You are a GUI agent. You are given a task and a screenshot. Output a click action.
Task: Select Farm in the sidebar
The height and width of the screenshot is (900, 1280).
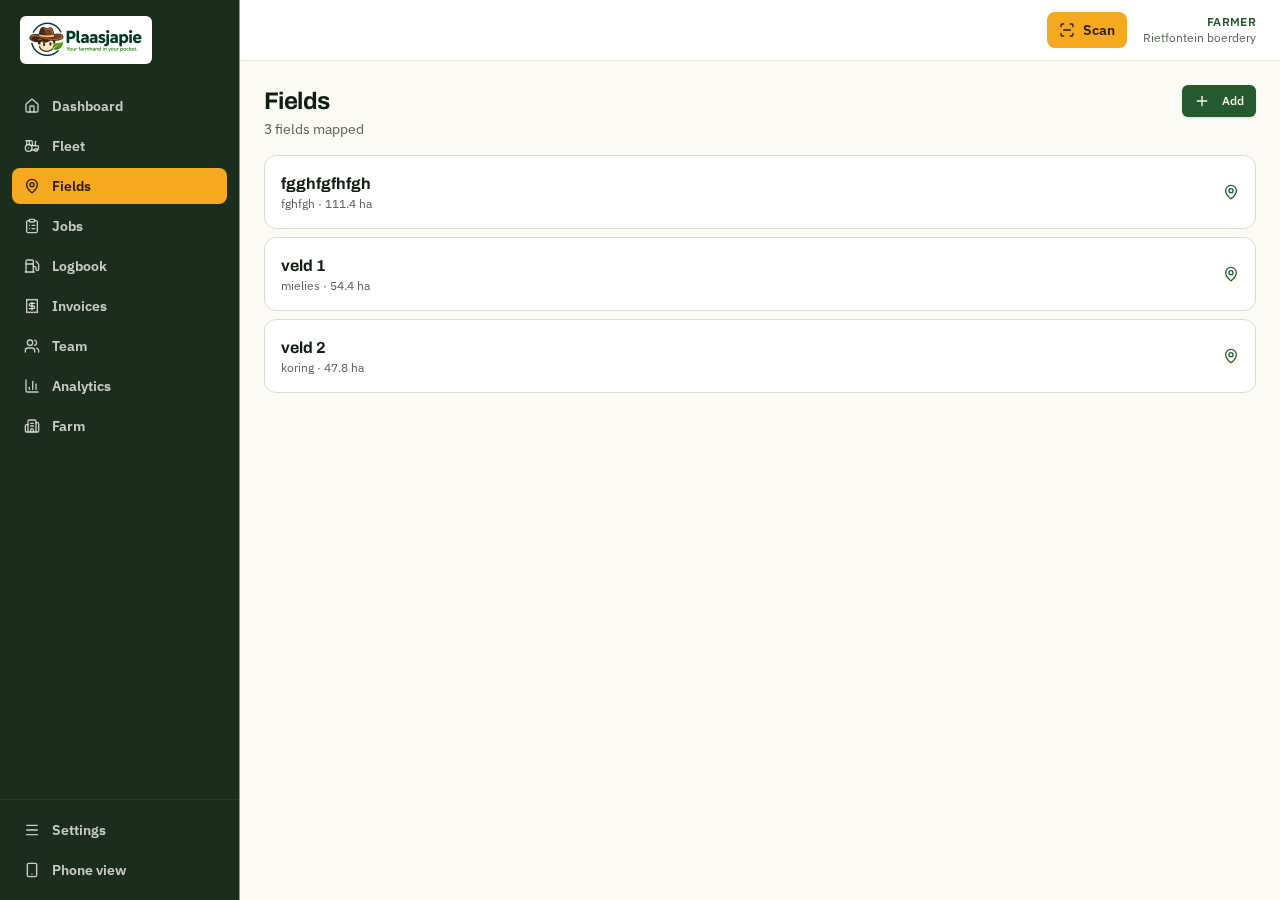coord(119,426)
